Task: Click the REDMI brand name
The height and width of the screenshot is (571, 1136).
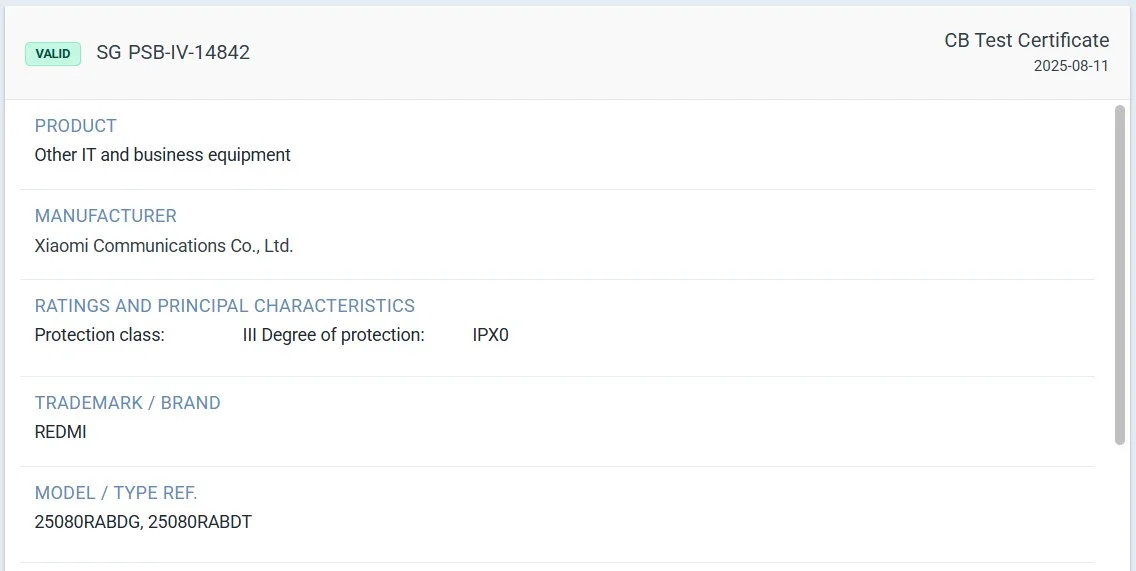Action: 60,432
